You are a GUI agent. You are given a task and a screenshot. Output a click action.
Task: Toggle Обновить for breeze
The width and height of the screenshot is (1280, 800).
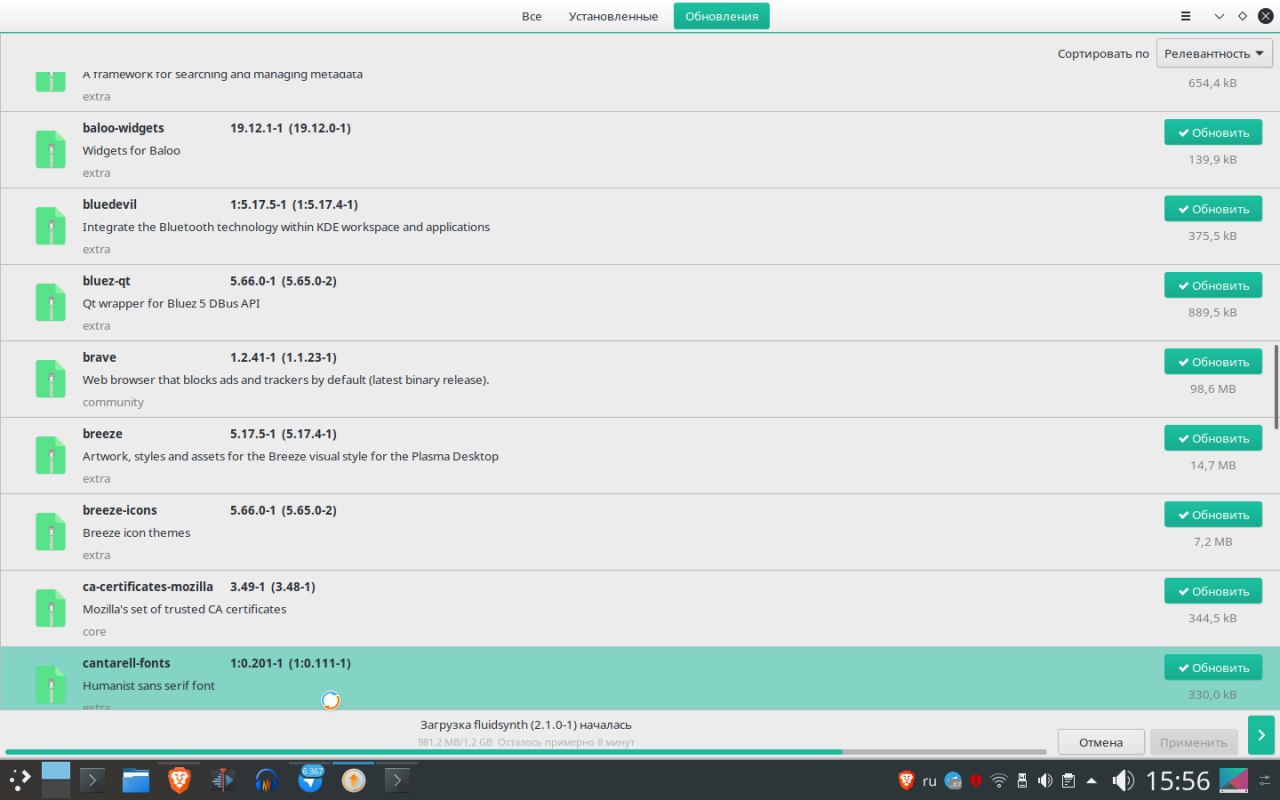(1213, 439)
